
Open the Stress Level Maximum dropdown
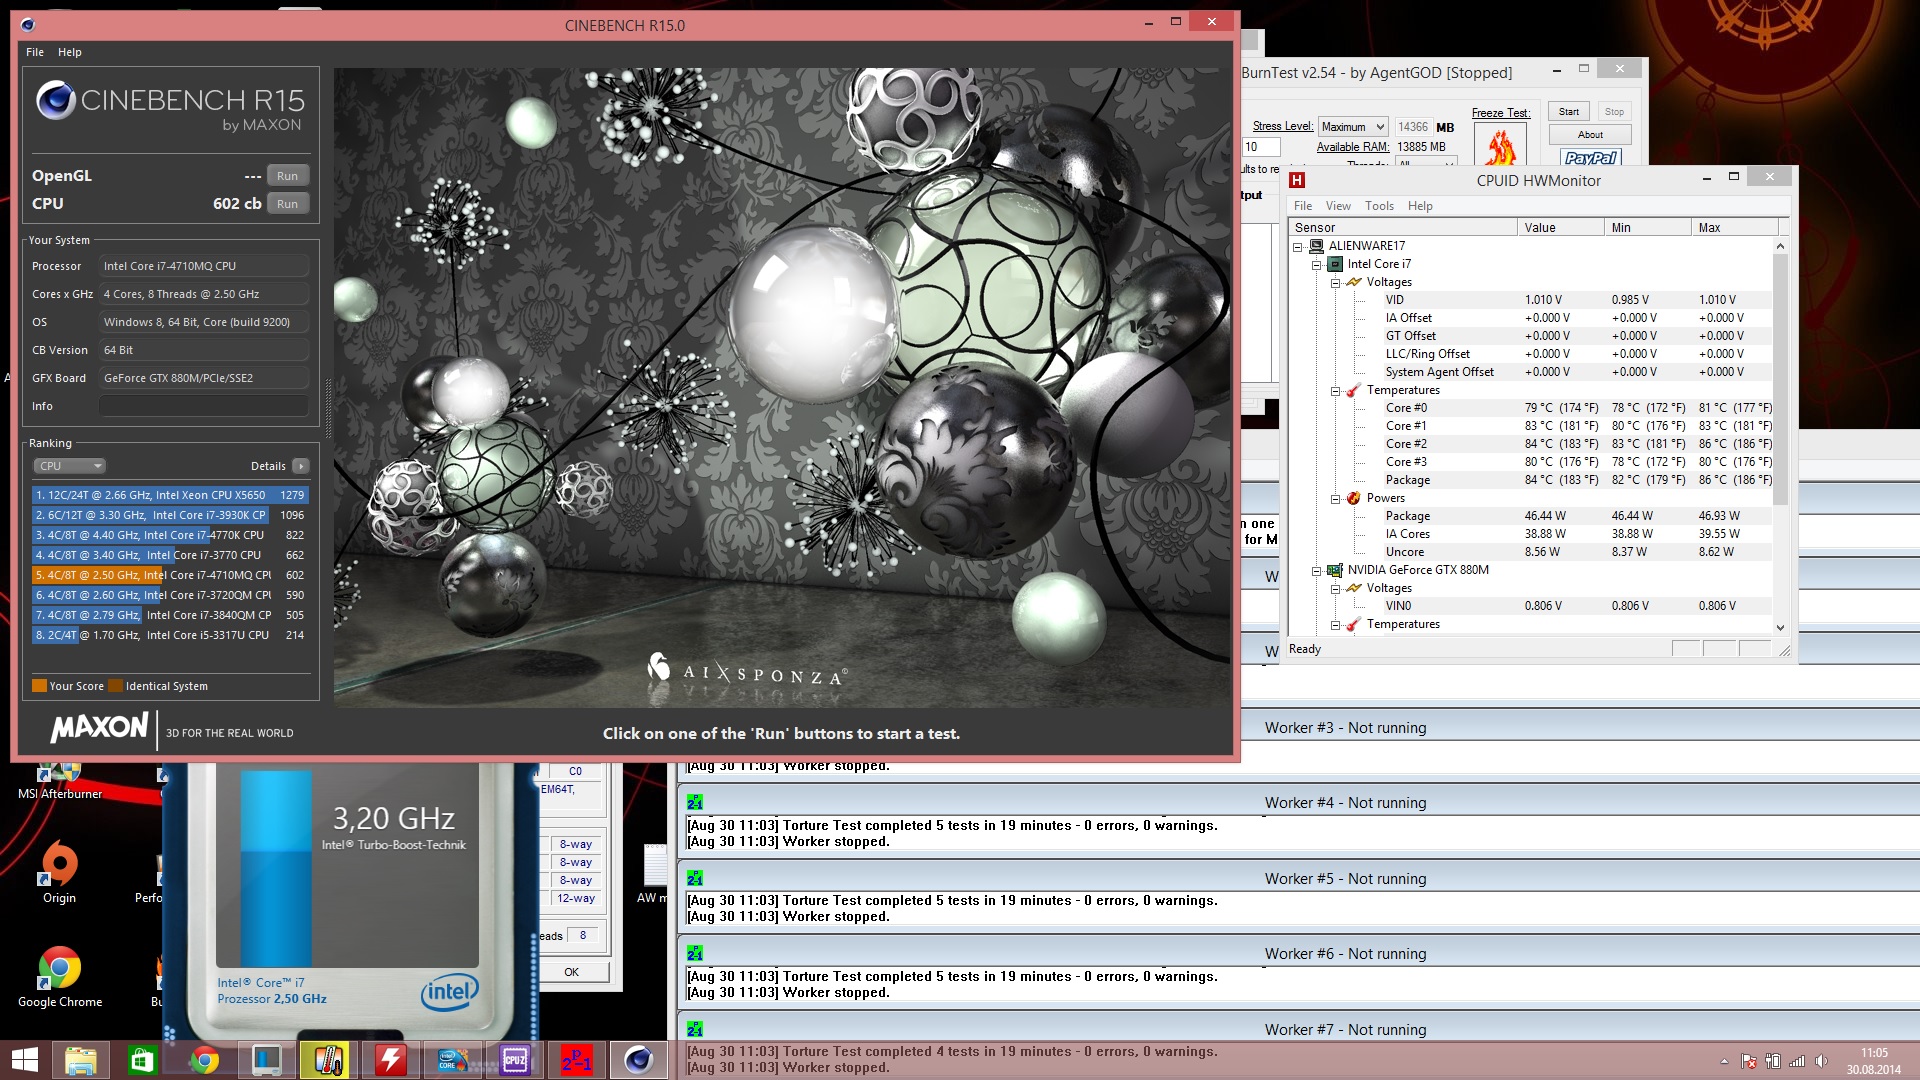(1352, 127)
